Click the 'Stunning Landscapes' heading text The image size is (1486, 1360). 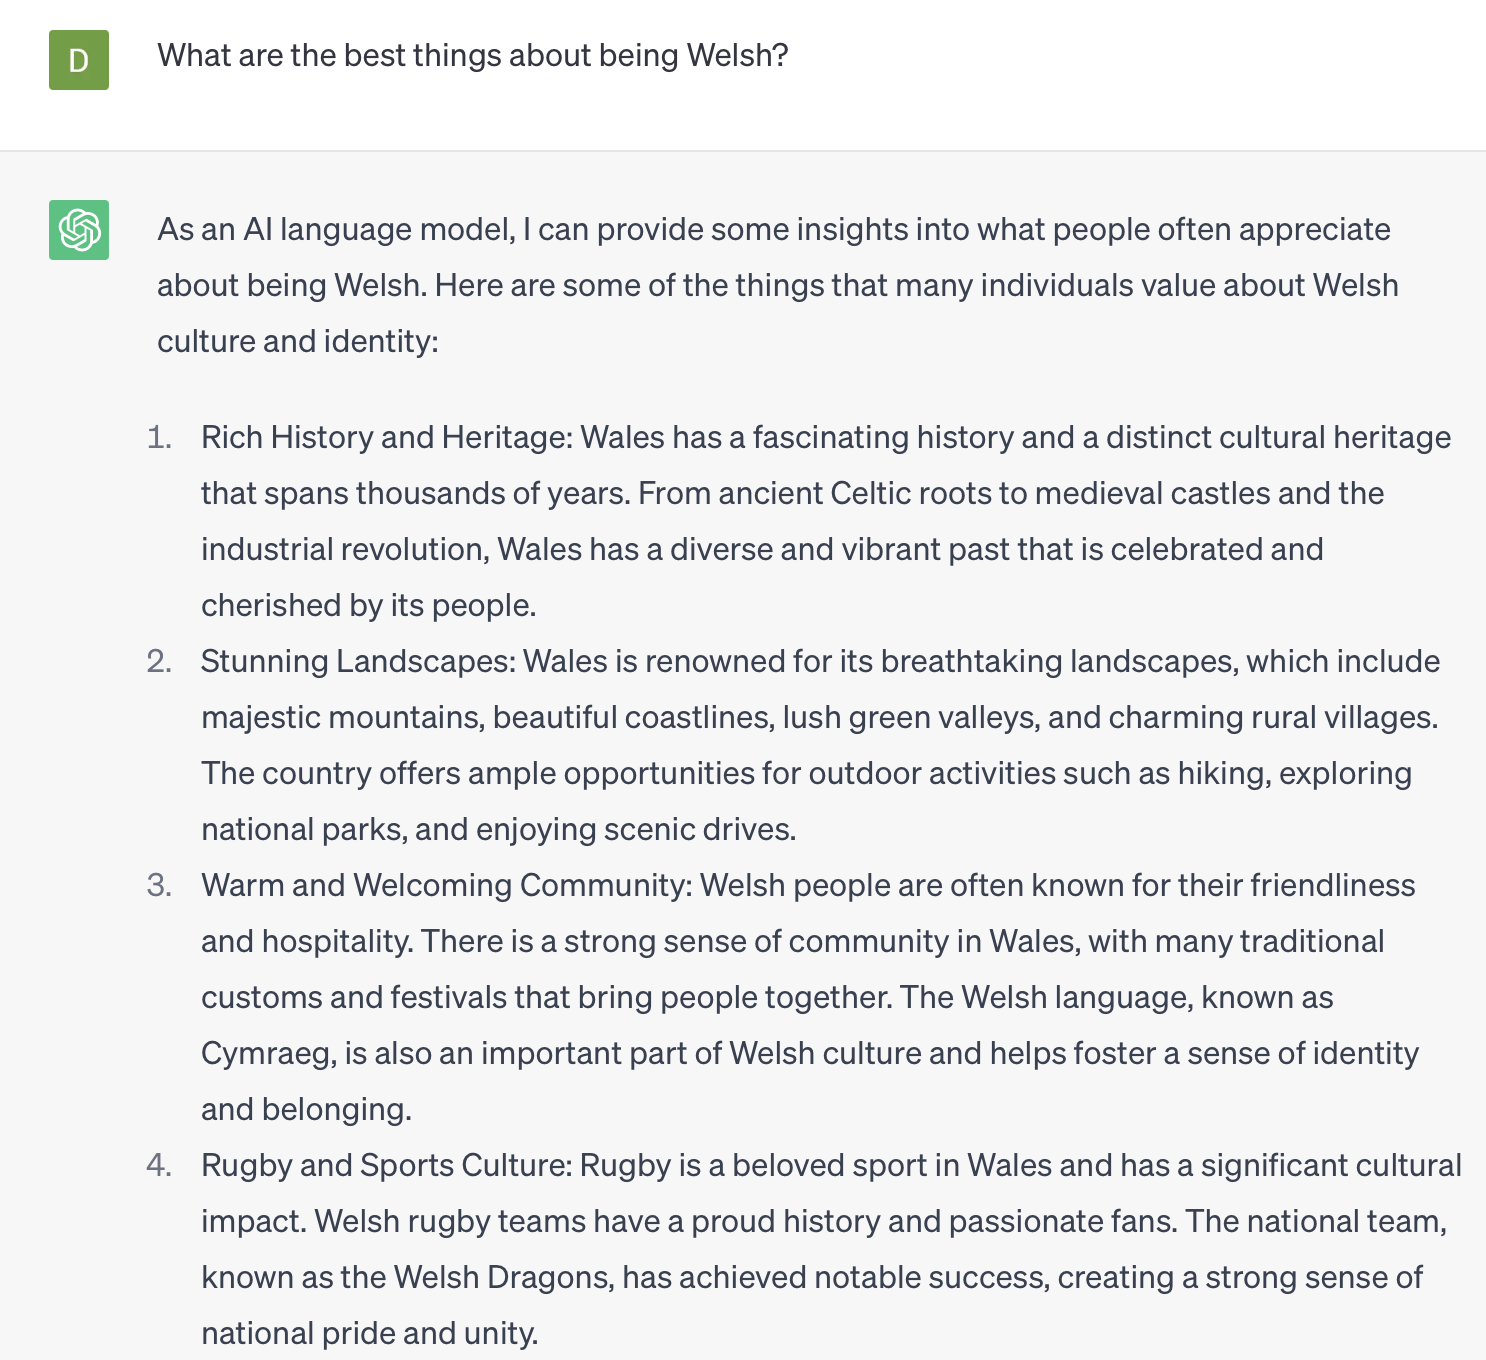click(x=358, y=661)
